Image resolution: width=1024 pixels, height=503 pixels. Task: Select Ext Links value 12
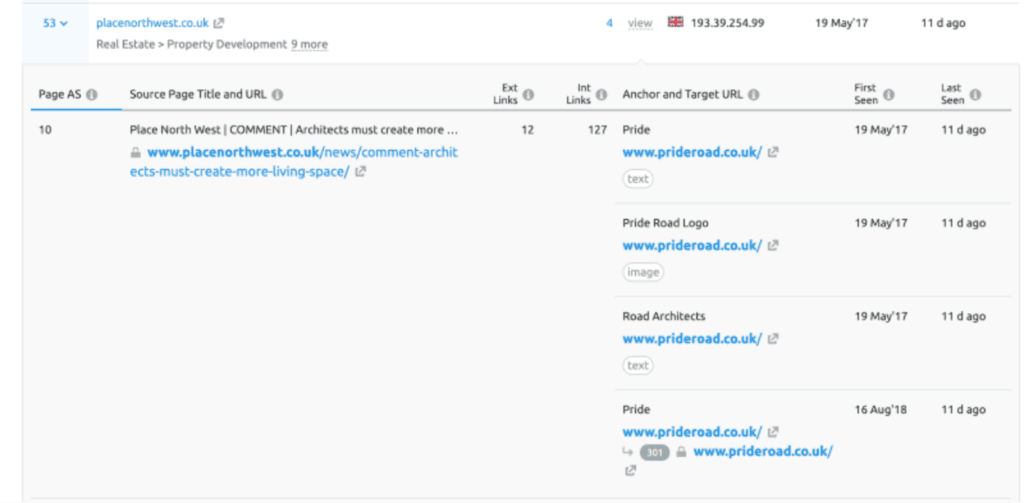[527, 130]
